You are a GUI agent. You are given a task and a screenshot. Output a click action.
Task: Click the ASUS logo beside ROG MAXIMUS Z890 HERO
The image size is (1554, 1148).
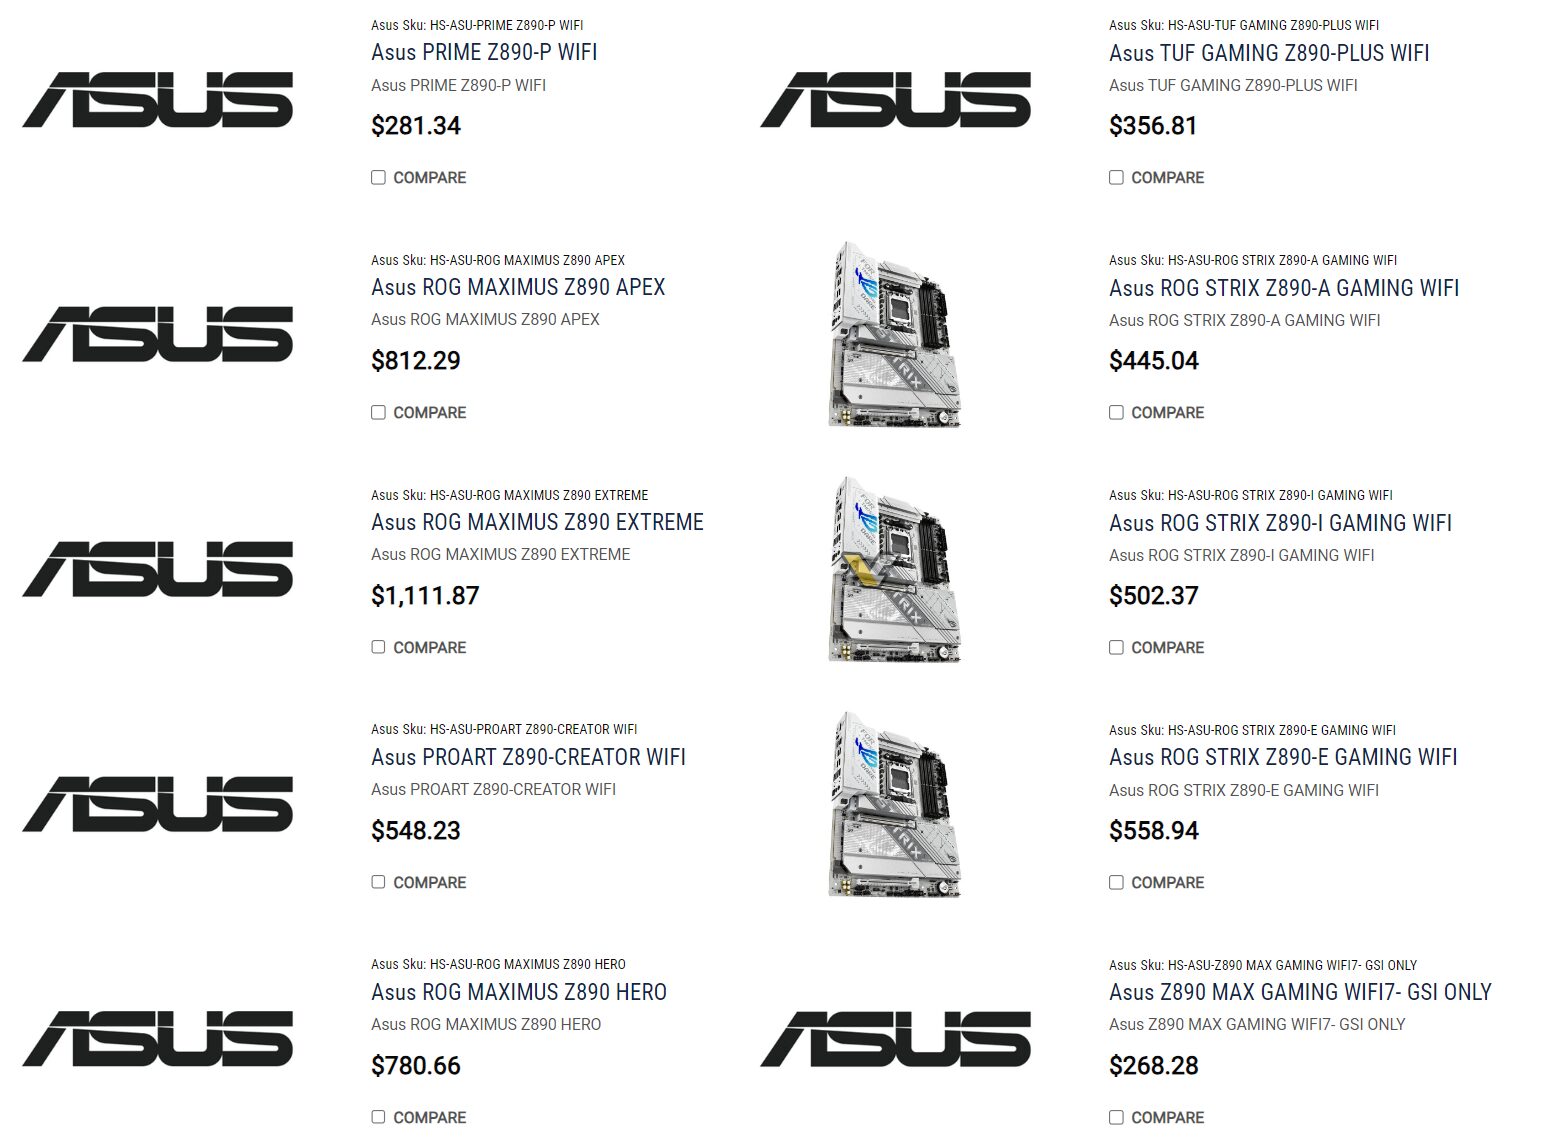tap(158, 1038)
